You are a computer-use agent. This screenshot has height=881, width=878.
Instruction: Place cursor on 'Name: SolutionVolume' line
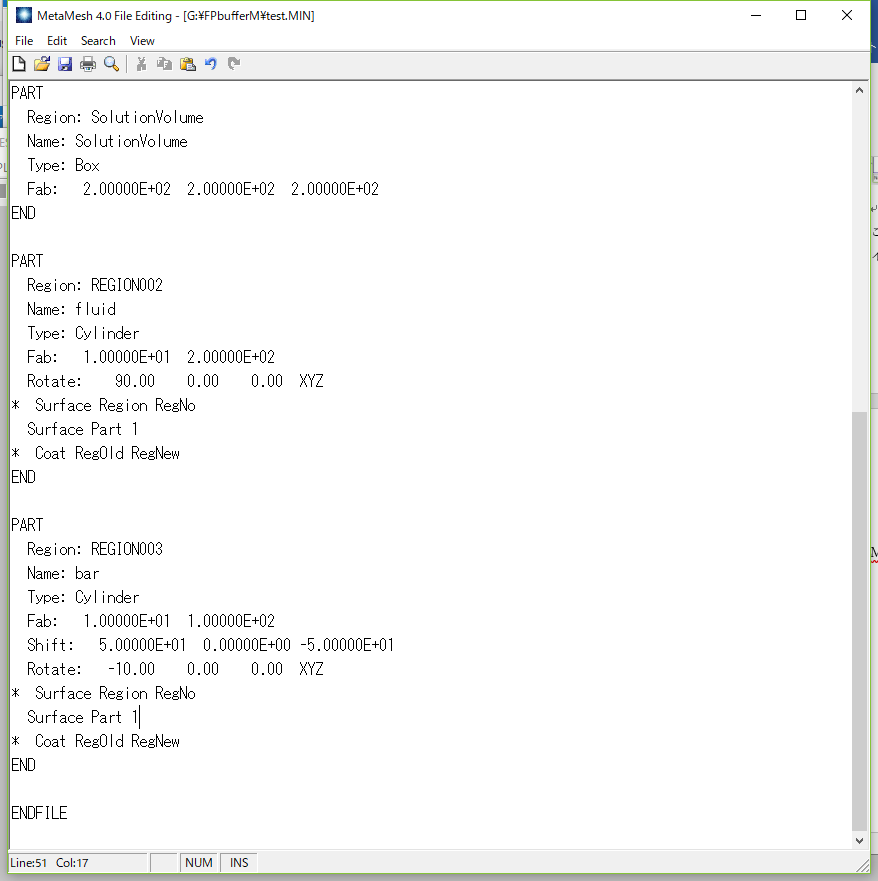coord(107,142)
